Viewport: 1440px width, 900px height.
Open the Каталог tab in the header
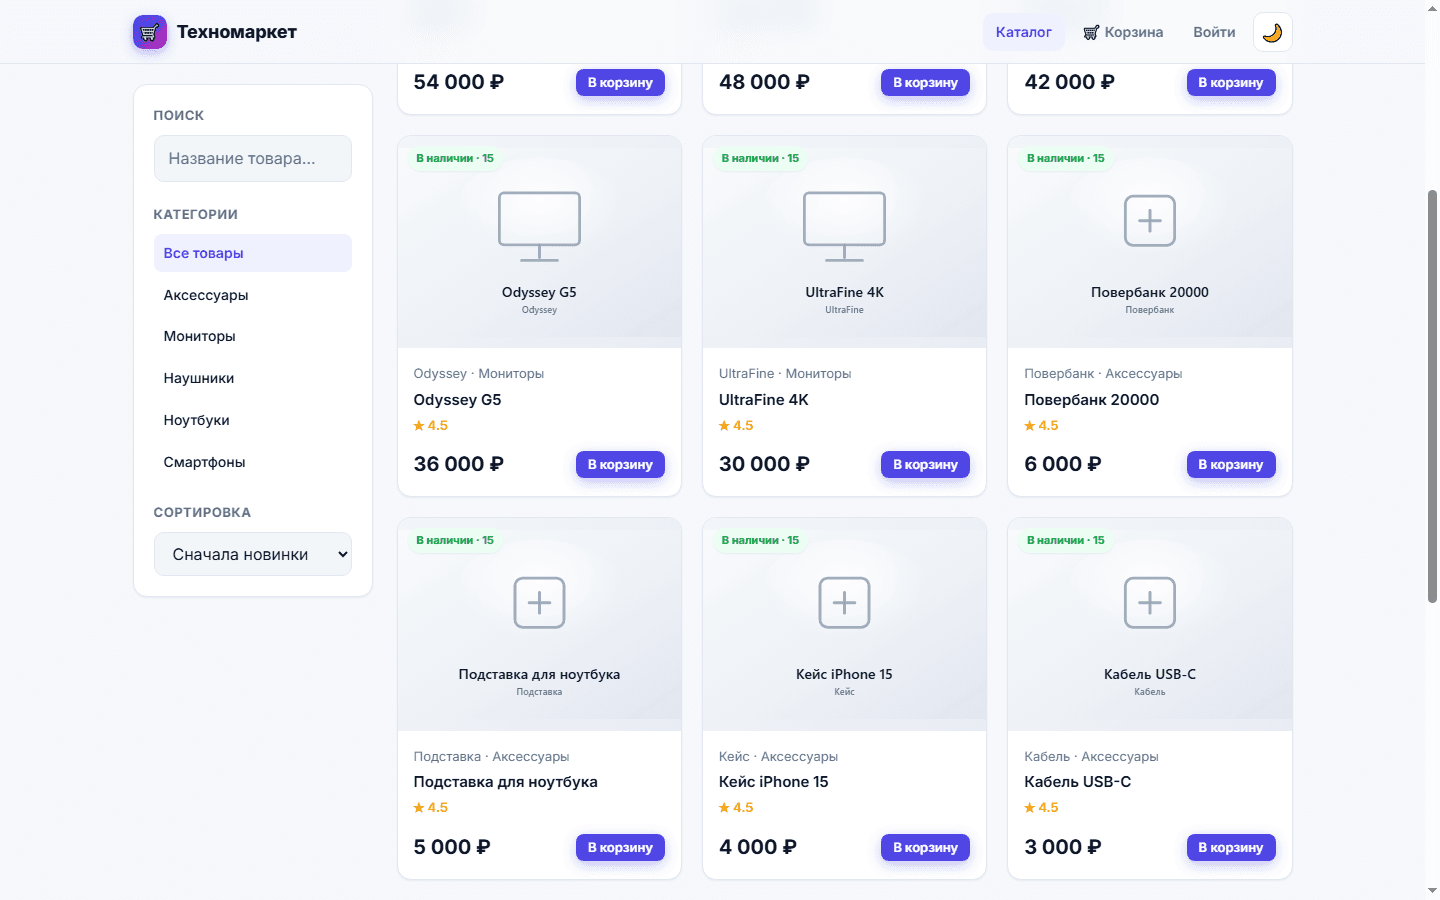click(x=1024, y=32)
